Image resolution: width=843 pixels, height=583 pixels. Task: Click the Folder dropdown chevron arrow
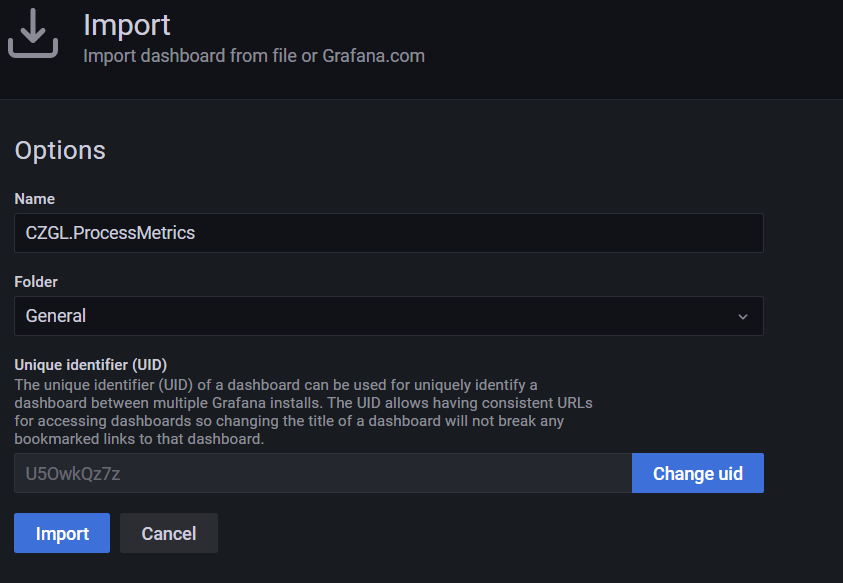(742, 317)
